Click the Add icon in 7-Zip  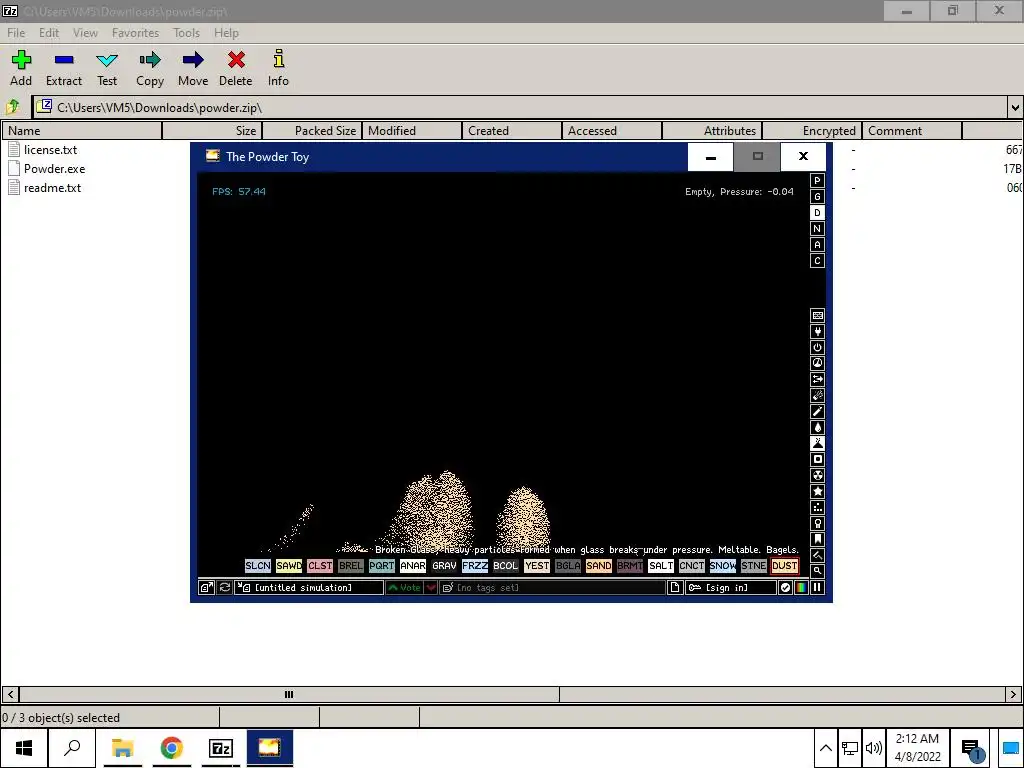(21, 69)
